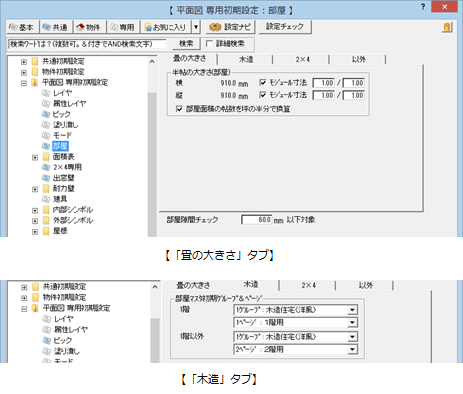Switch to the 2×4 tab in upper dialog

coord(302,59)
